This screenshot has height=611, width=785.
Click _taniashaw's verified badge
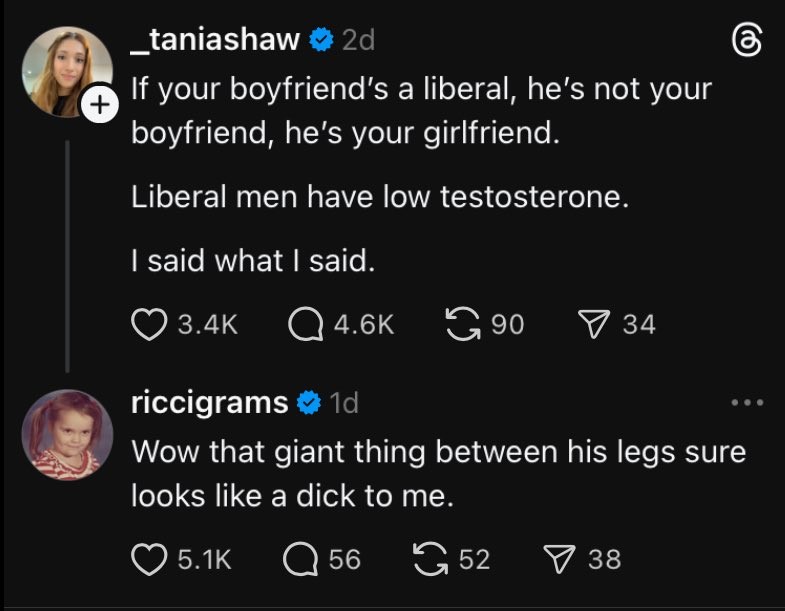tap(320, 40)
